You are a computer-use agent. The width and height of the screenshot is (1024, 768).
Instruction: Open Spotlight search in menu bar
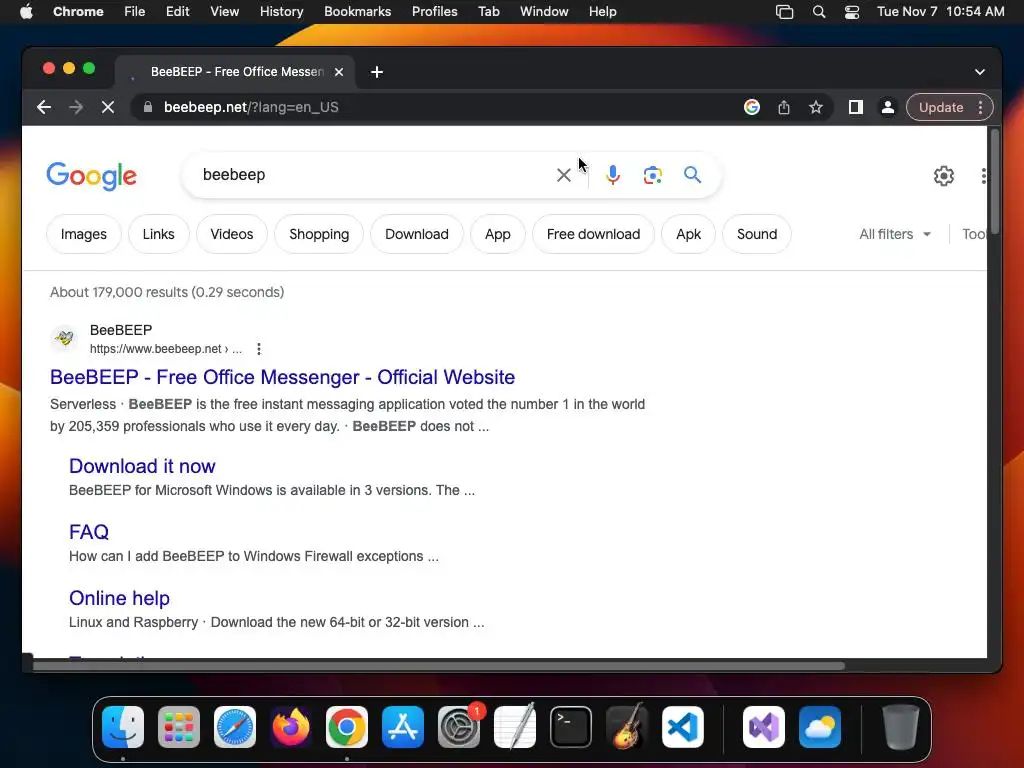818,12
